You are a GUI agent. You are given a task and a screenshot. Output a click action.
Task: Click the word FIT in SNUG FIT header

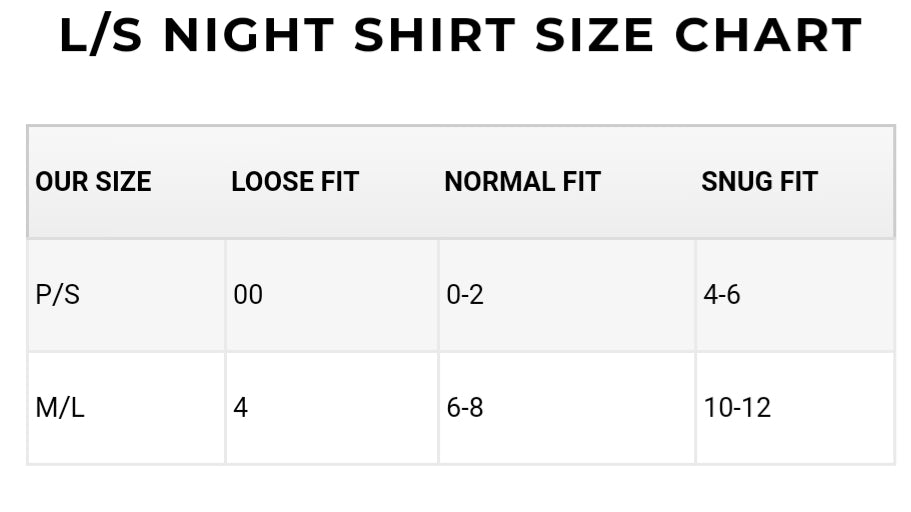(x=799, y=181)
